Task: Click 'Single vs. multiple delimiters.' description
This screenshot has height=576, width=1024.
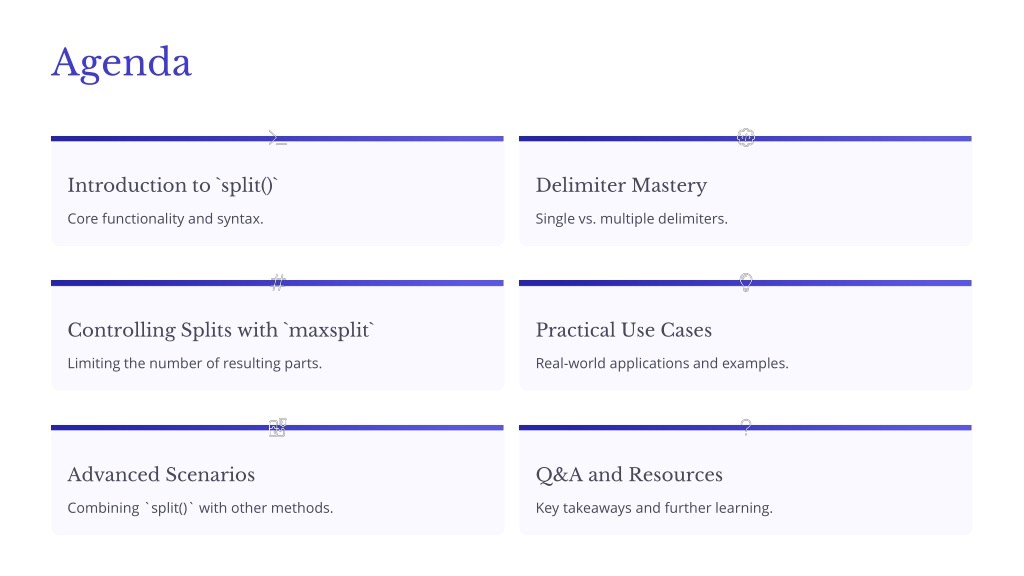Action: (x=632, y=219)
